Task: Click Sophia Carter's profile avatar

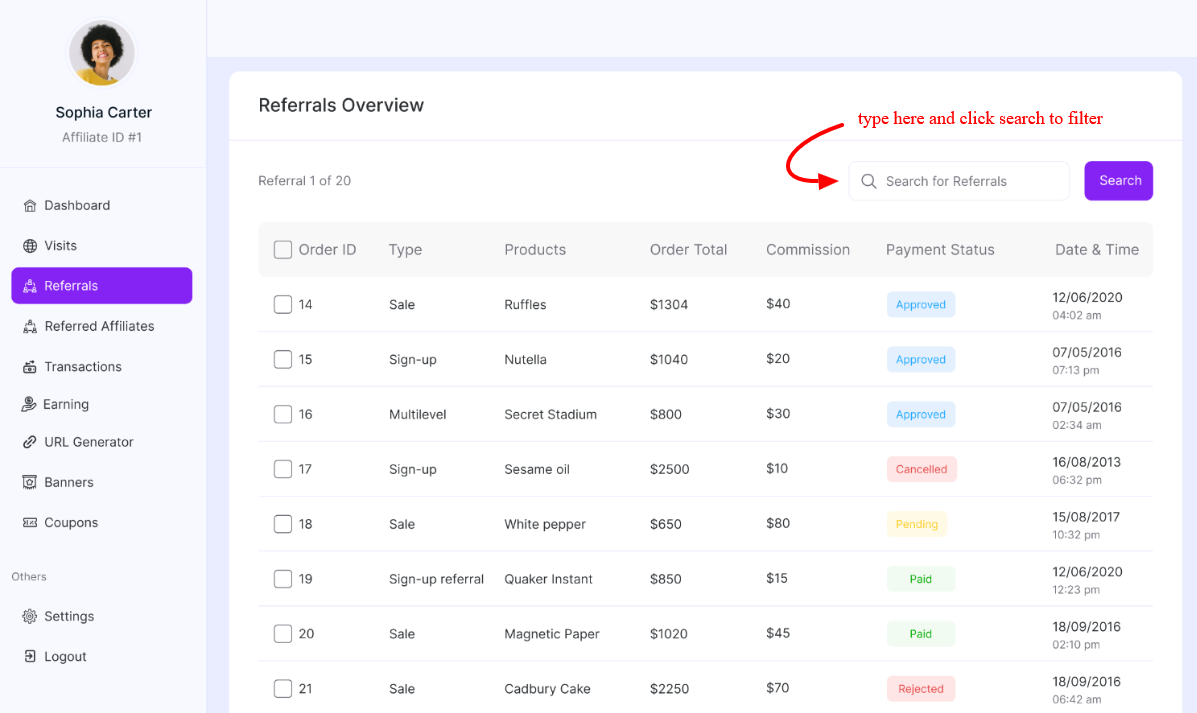Action: tap(102, 53)
